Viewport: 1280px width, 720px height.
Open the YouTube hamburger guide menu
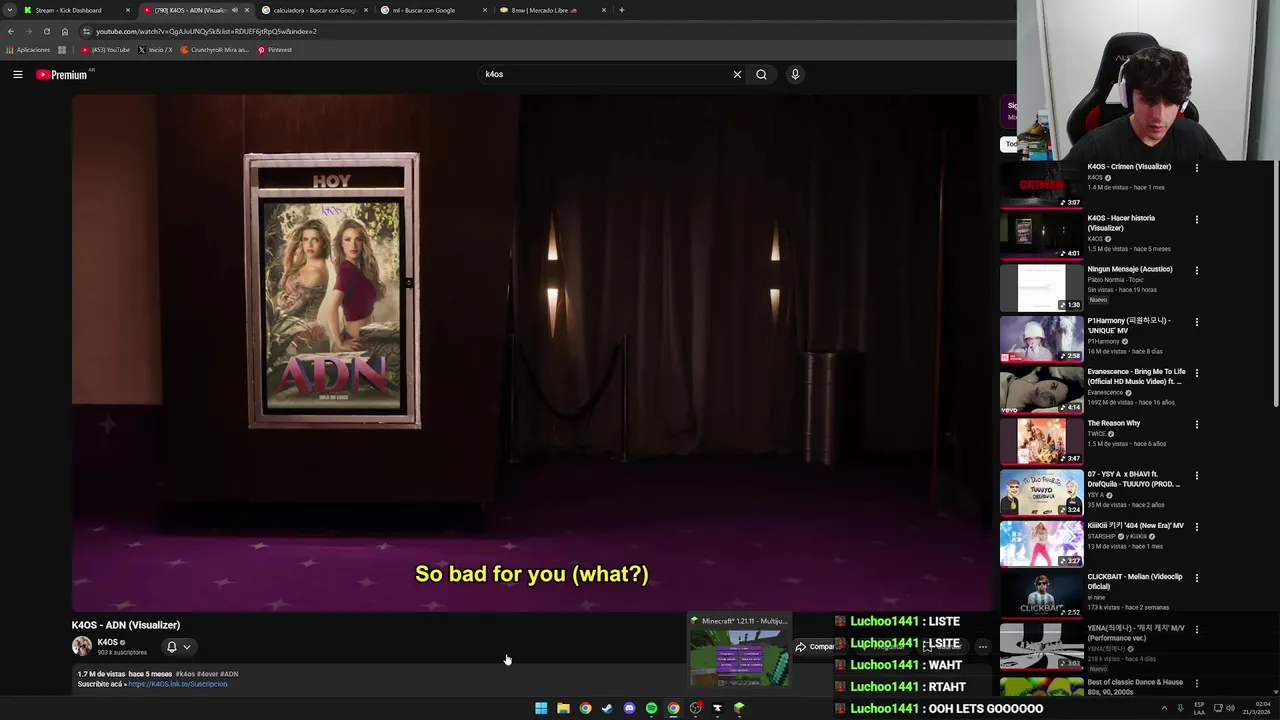pos(17,74)
